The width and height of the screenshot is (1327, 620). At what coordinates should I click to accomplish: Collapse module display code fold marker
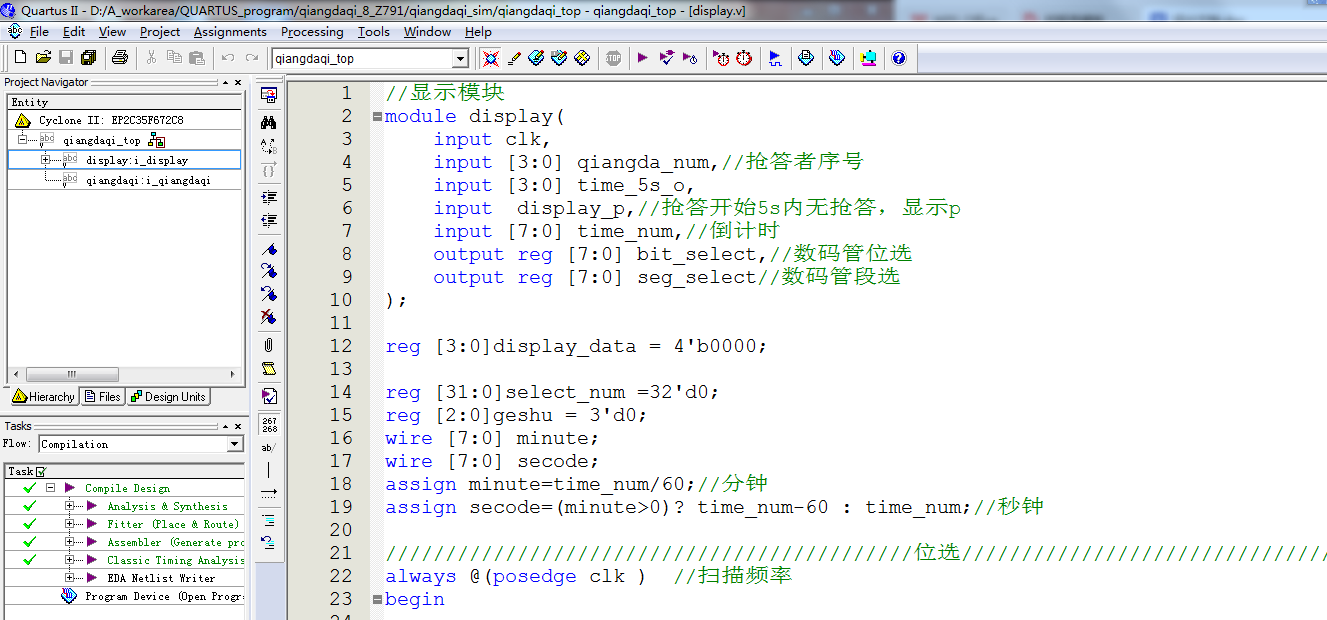click(x=377, y=117)
